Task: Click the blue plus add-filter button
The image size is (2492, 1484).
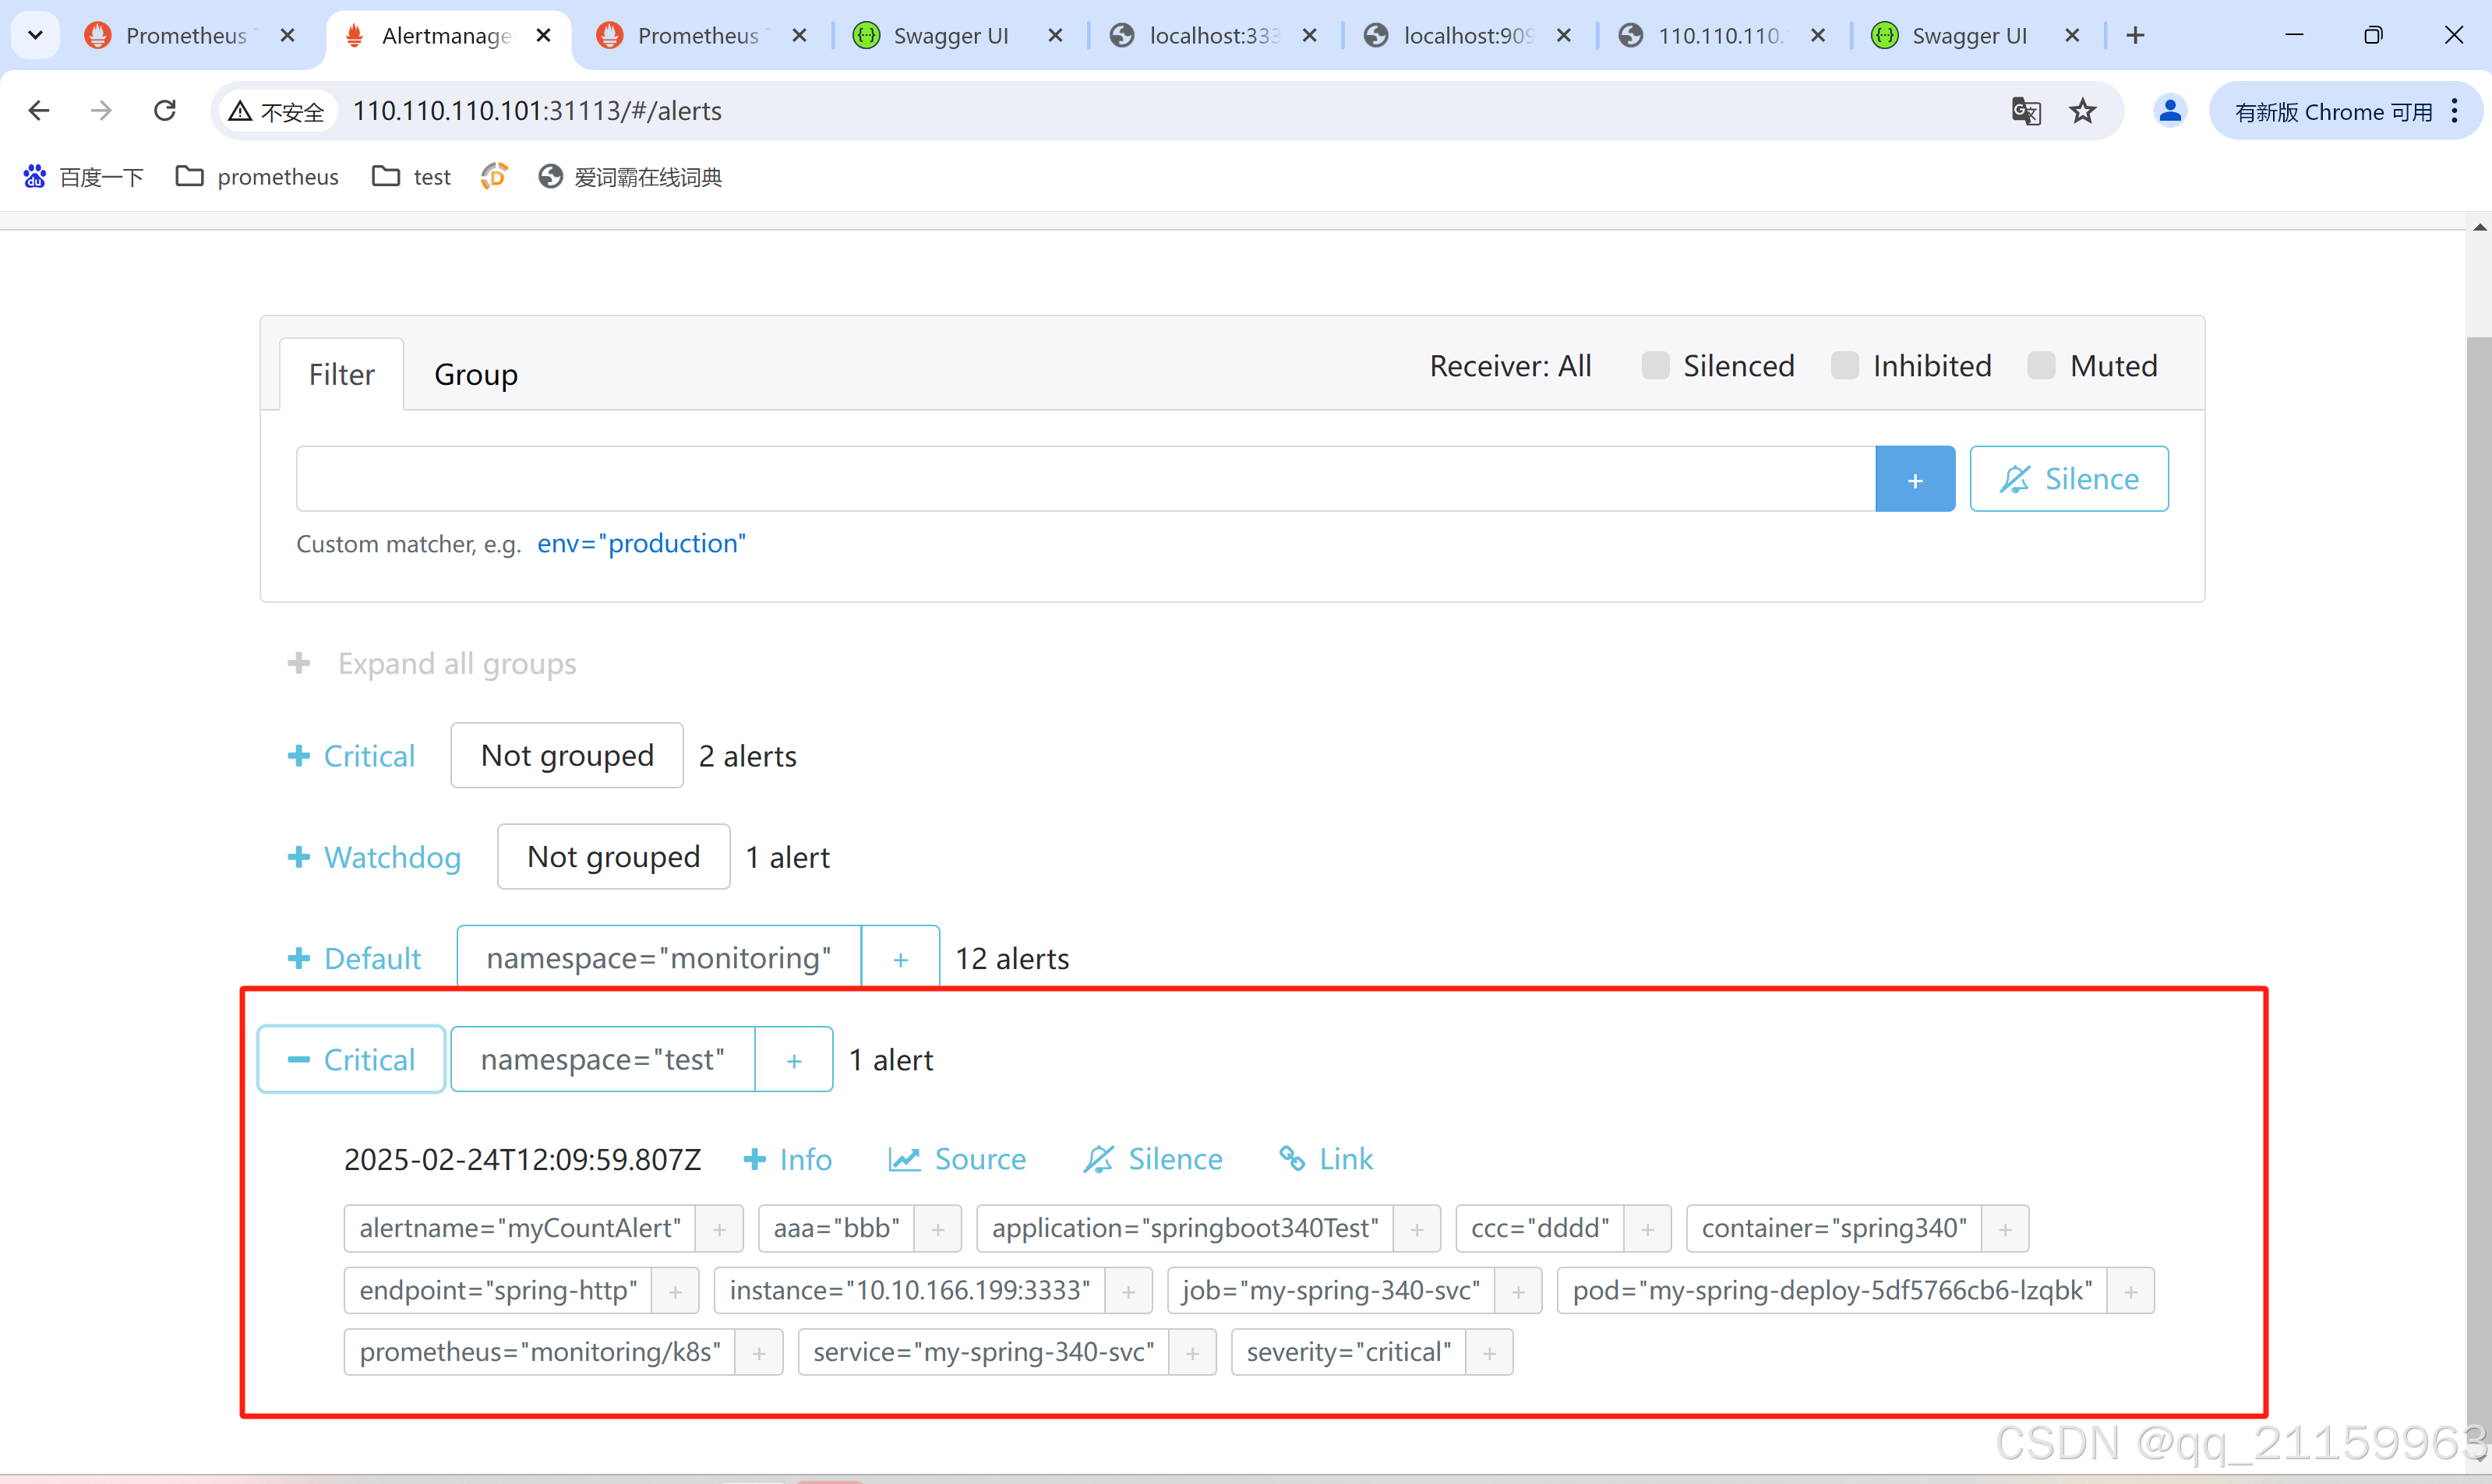Action: pos(1914,479)
